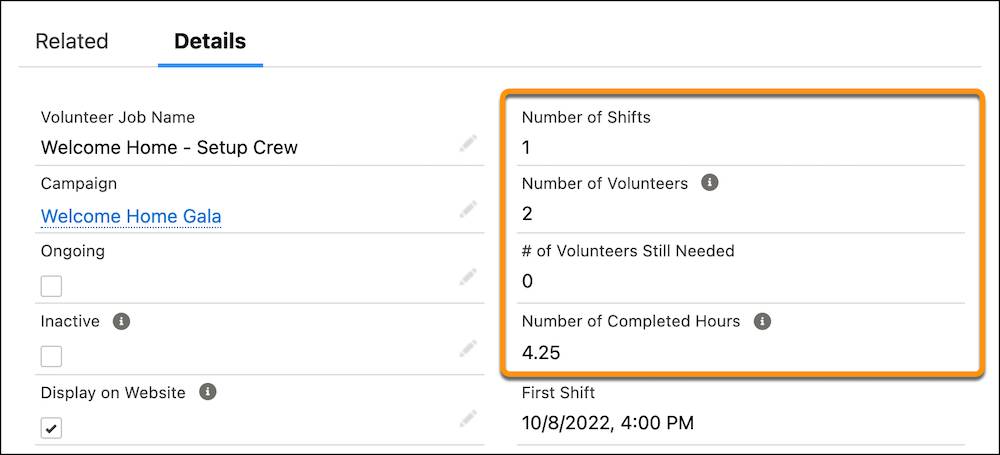The height and width of the screenshot is (455, 1000).
Task: Edit Volunteer Job Name with pencil icon
Action: tap(468, 144)
